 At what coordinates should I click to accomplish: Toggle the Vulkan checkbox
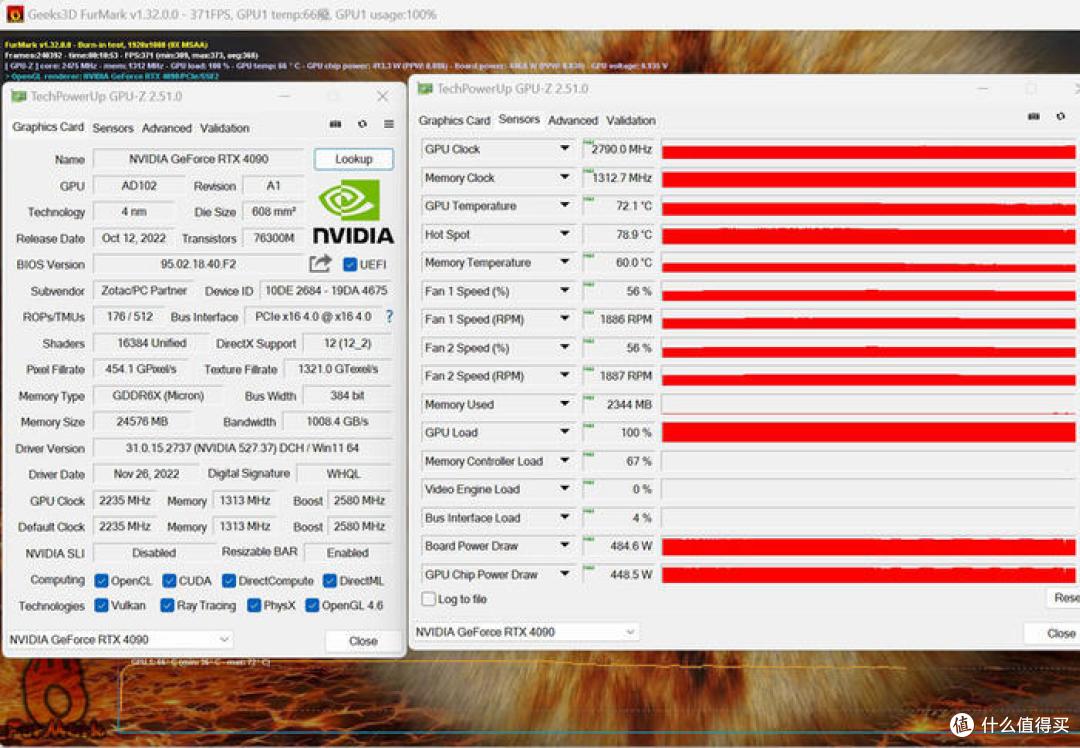(101, 605)
